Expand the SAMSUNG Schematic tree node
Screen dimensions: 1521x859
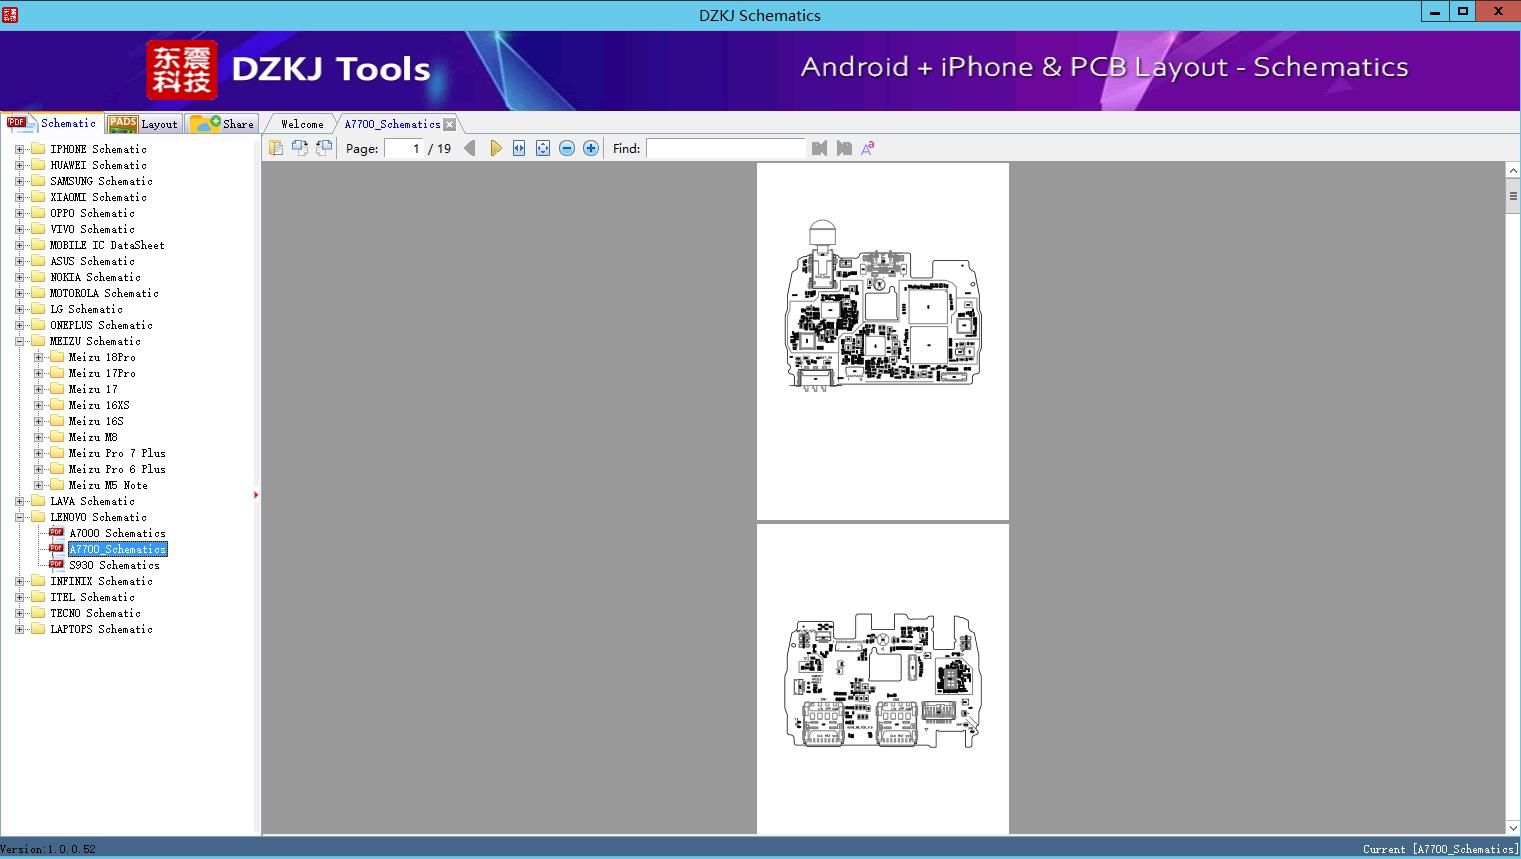[x=19, y=181]
